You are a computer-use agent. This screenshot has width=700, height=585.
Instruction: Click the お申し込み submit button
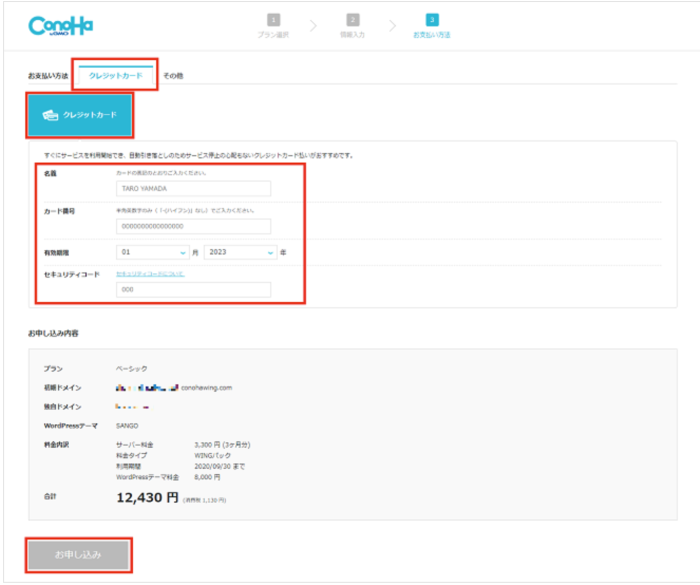[79, 555]
